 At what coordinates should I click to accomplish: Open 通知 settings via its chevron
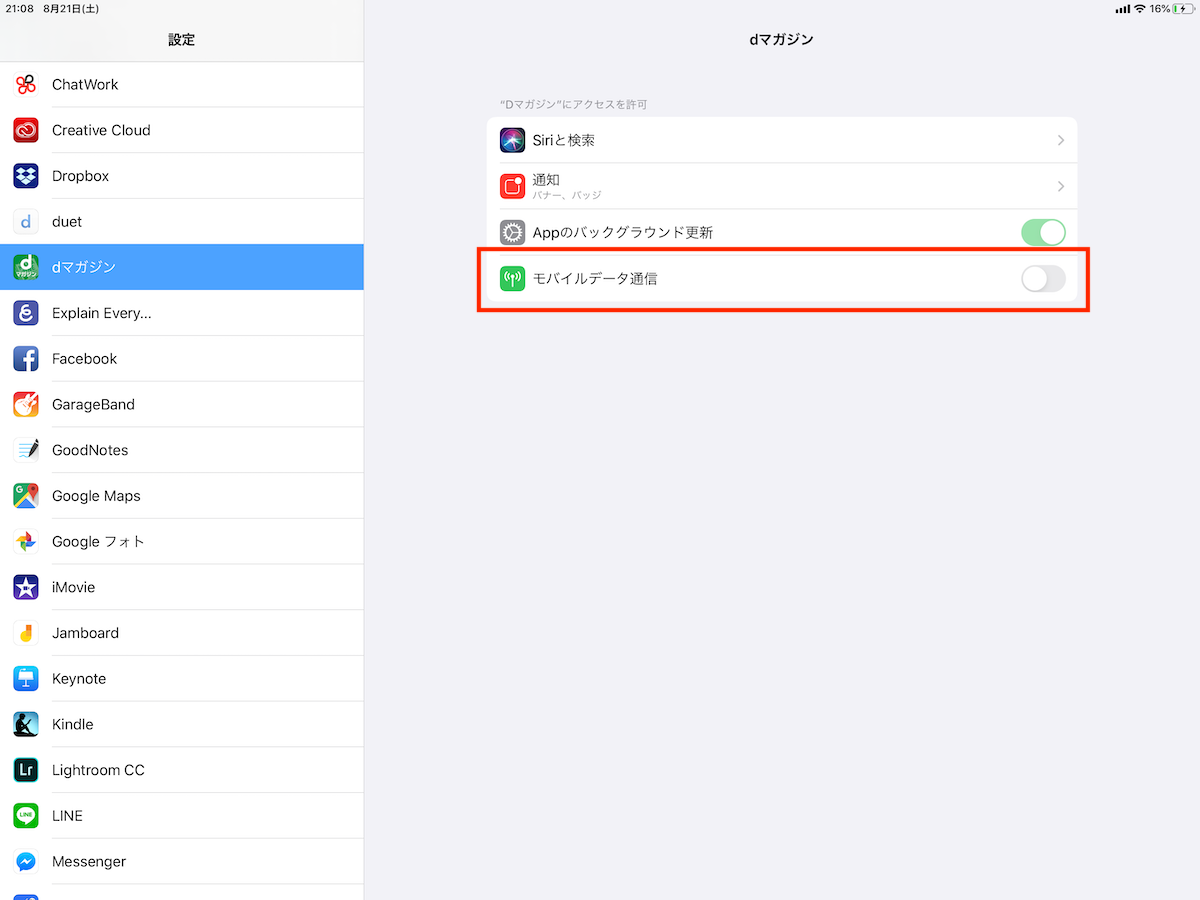point(1061,186)
